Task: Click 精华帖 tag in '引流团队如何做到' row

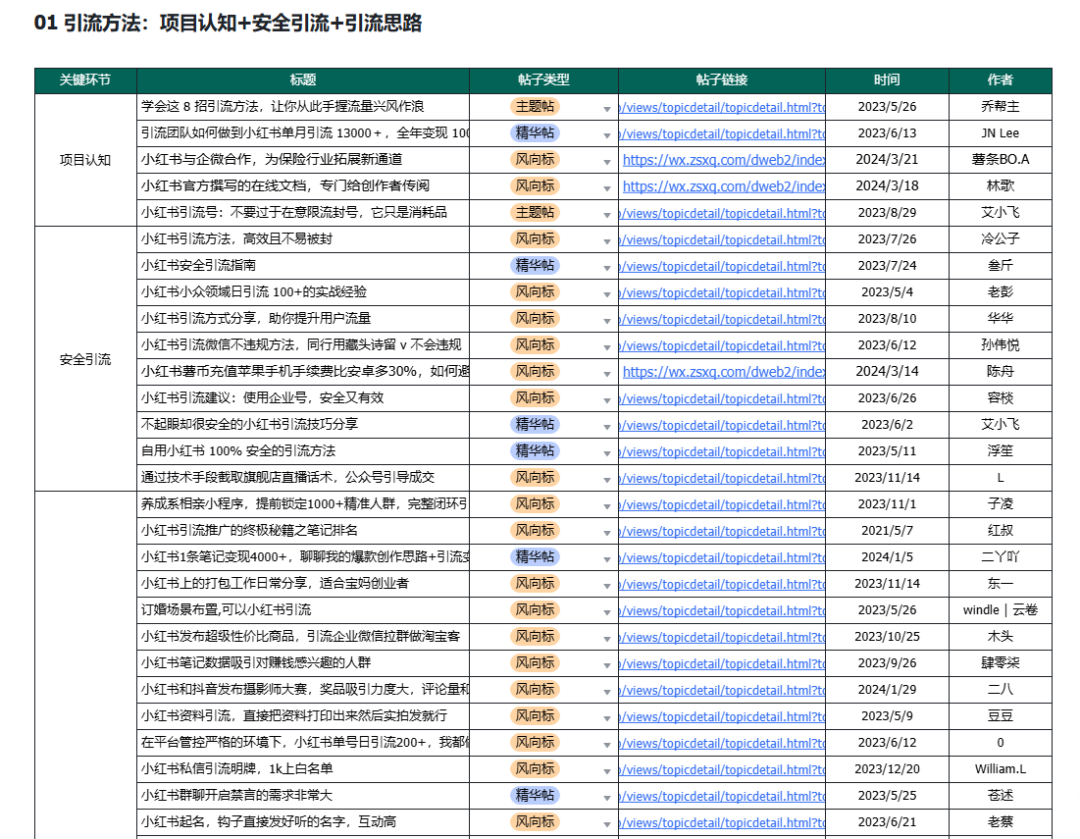Action: [534, 133]
